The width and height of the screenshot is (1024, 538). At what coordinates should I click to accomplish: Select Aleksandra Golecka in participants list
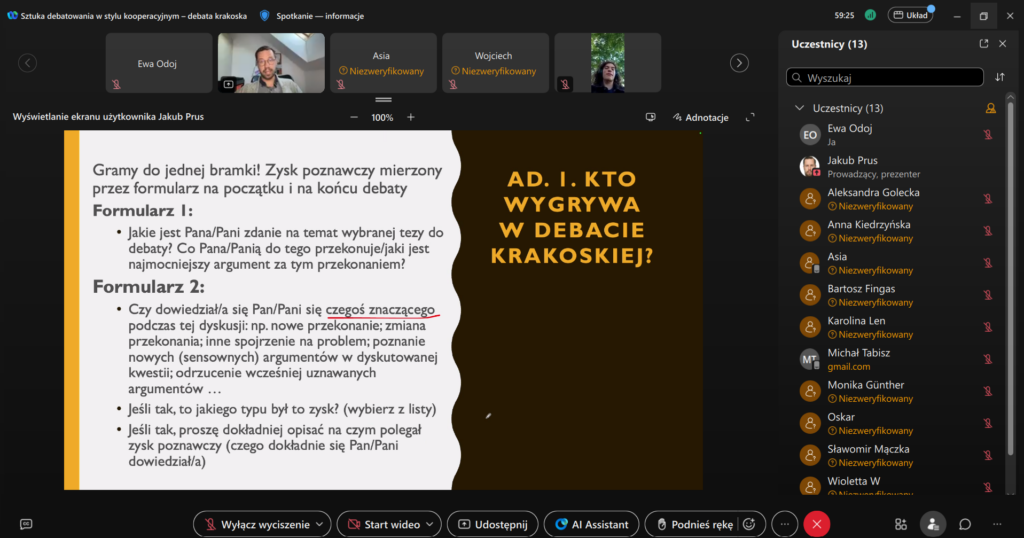tap(895, 198)
